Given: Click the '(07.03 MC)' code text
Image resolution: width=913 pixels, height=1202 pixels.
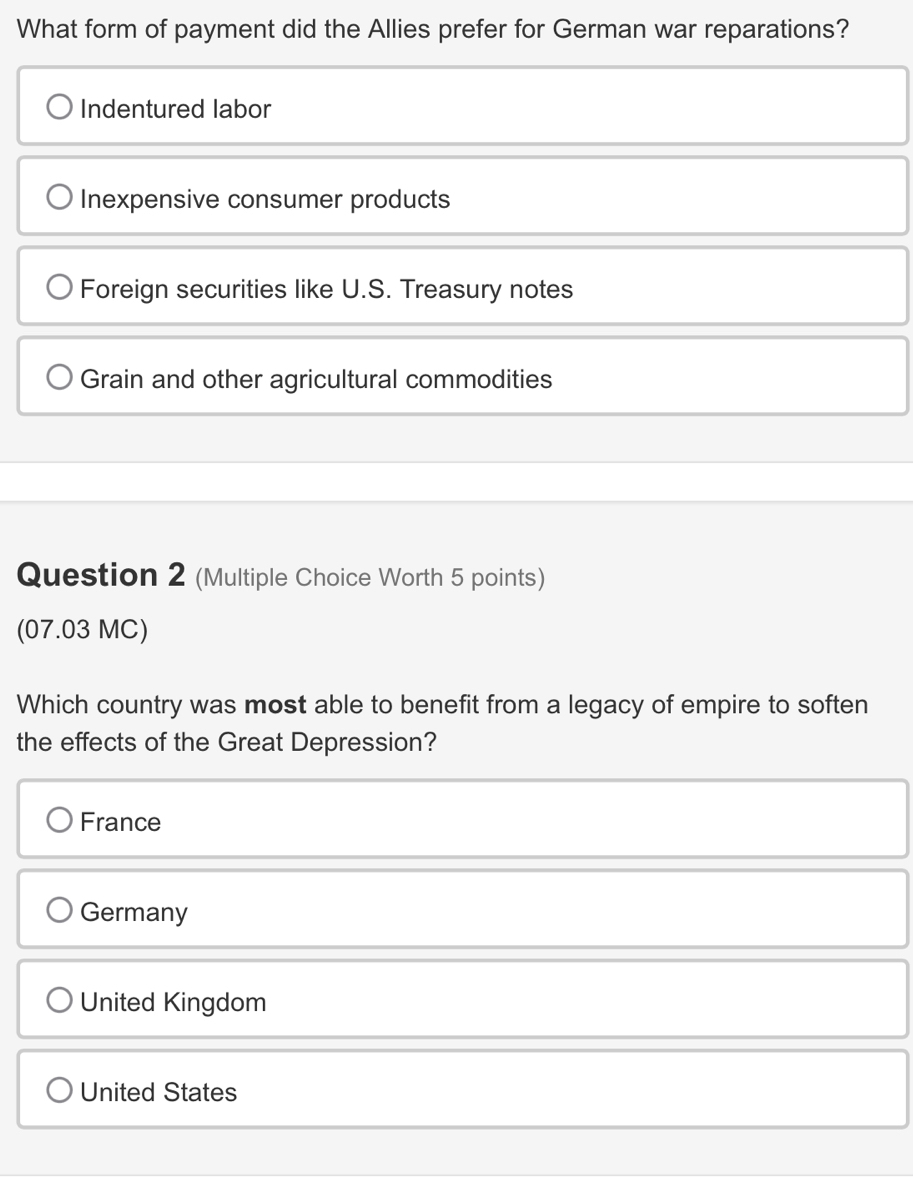Looking at the screenshot, I should [83, 630].
